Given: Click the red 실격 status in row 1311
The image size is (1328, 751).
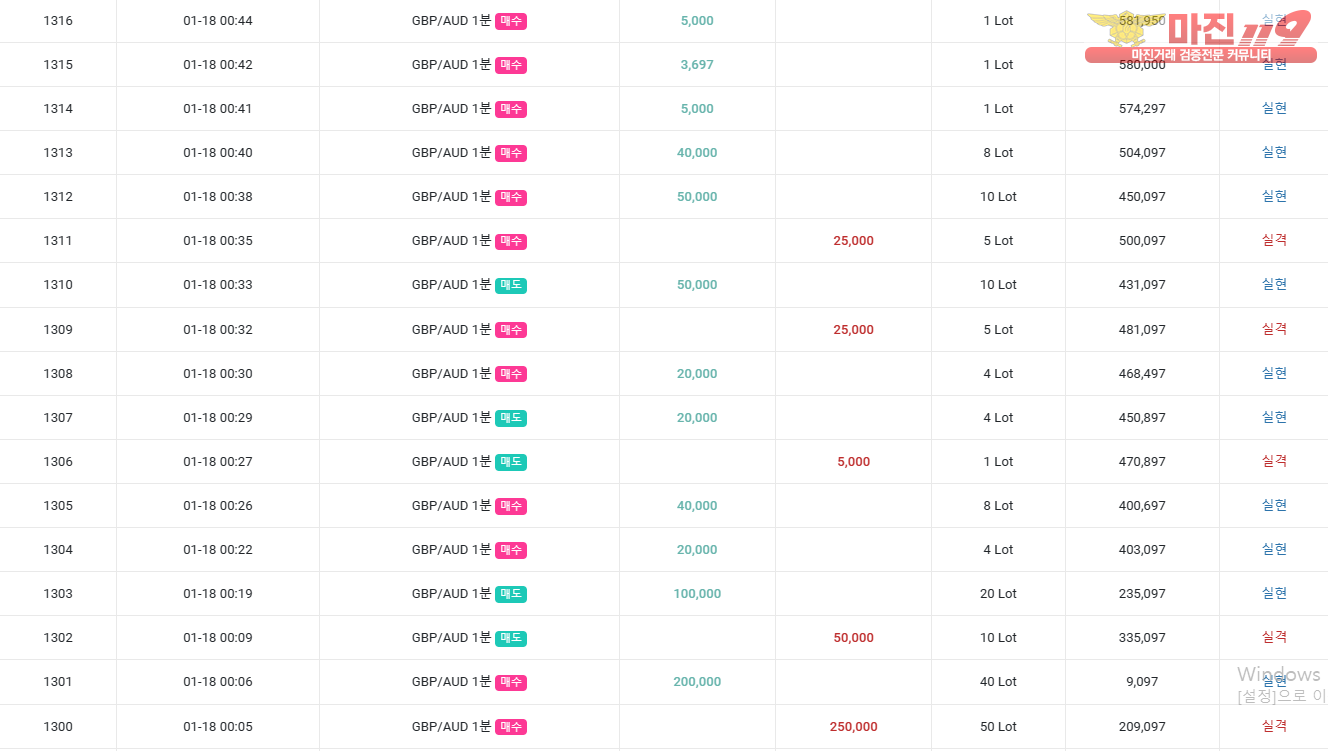Looking at the screenshot, I should 1274,240.
